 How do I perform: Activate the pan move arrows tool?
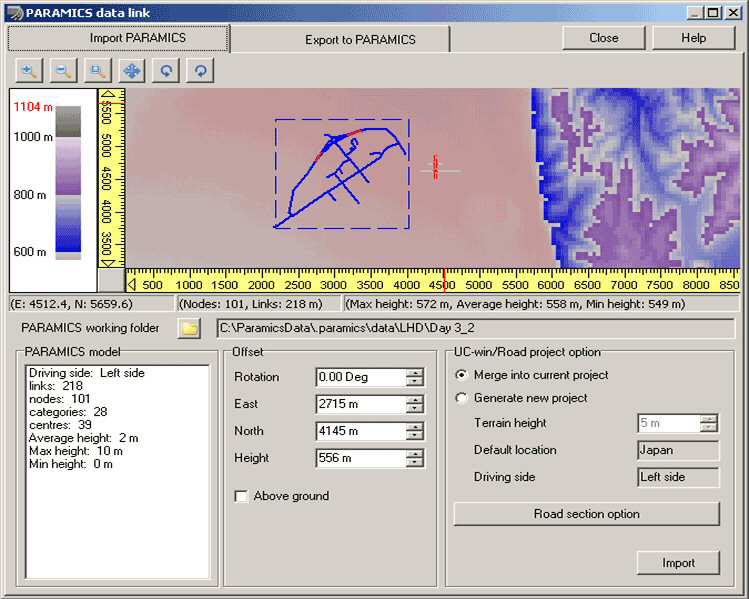(x=131, y=71)
